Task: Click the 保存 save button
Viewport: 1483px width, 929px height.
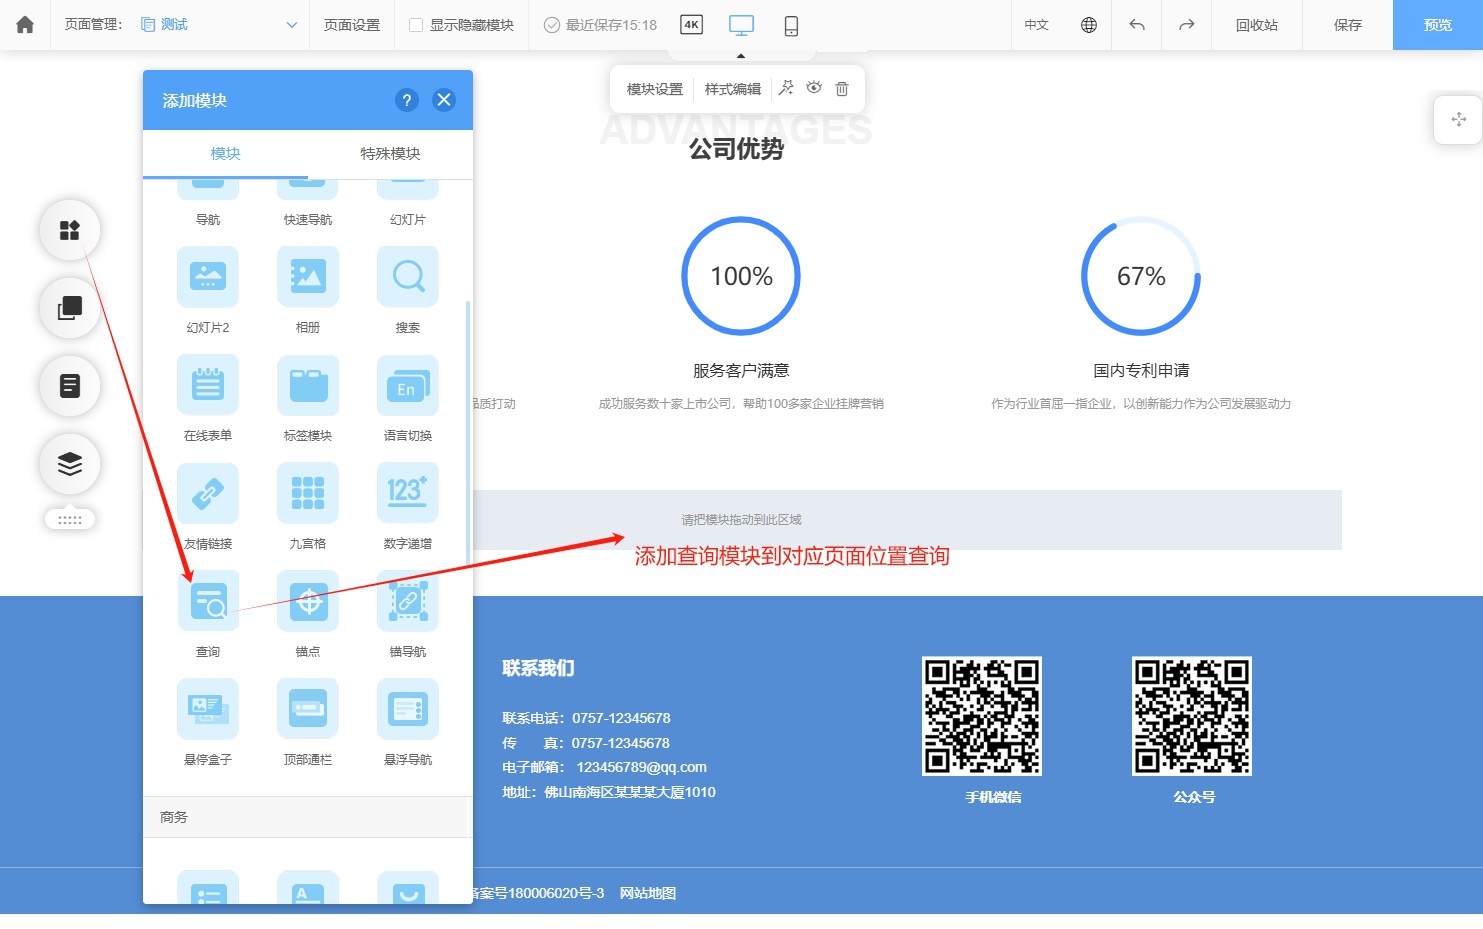Action: click(x=1347, y=25)
